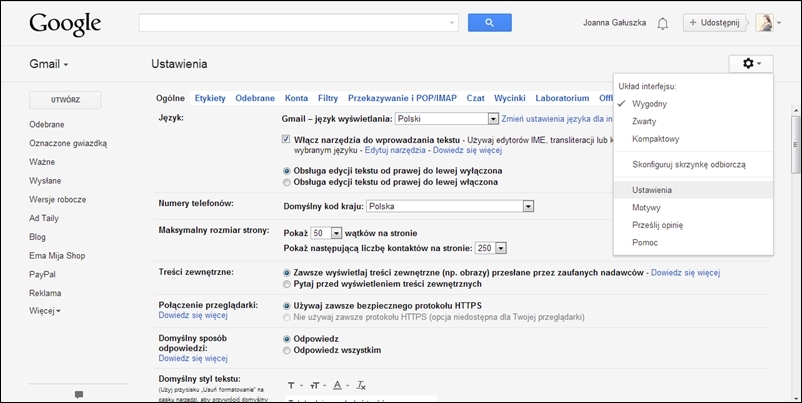
Task: Open Oznaczone gwiazdką in sidebar
Action: tap(68, 143)
